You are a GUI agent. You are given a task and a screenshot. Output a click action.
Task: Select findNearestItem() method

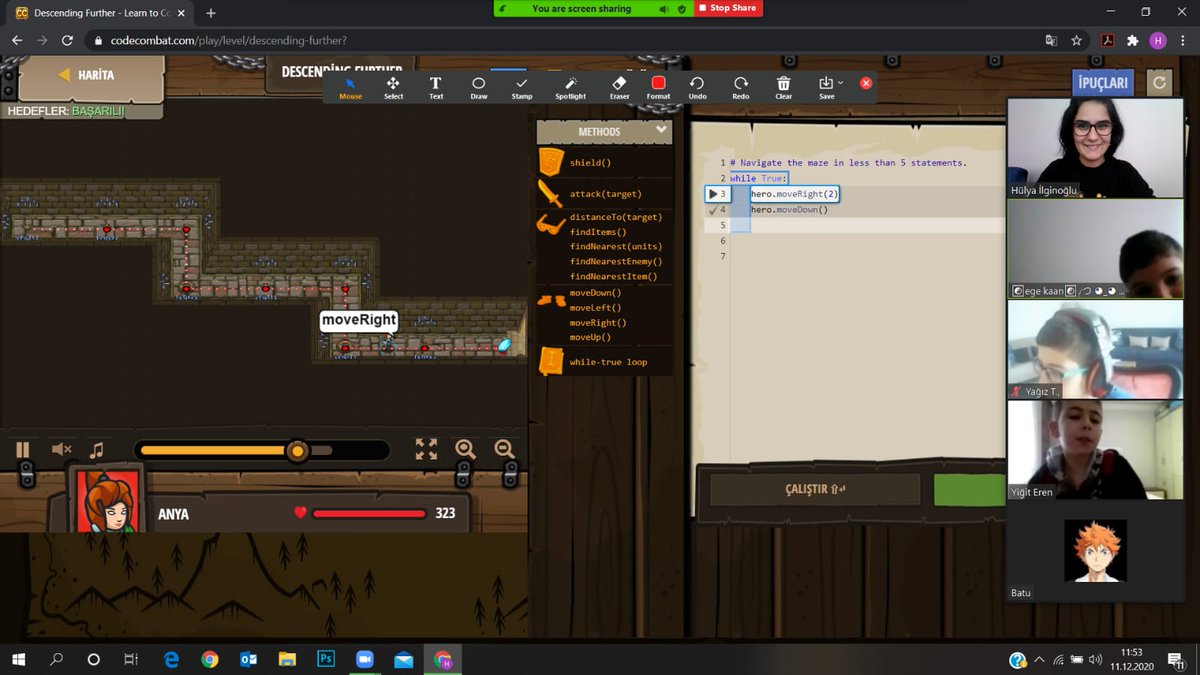613,277
